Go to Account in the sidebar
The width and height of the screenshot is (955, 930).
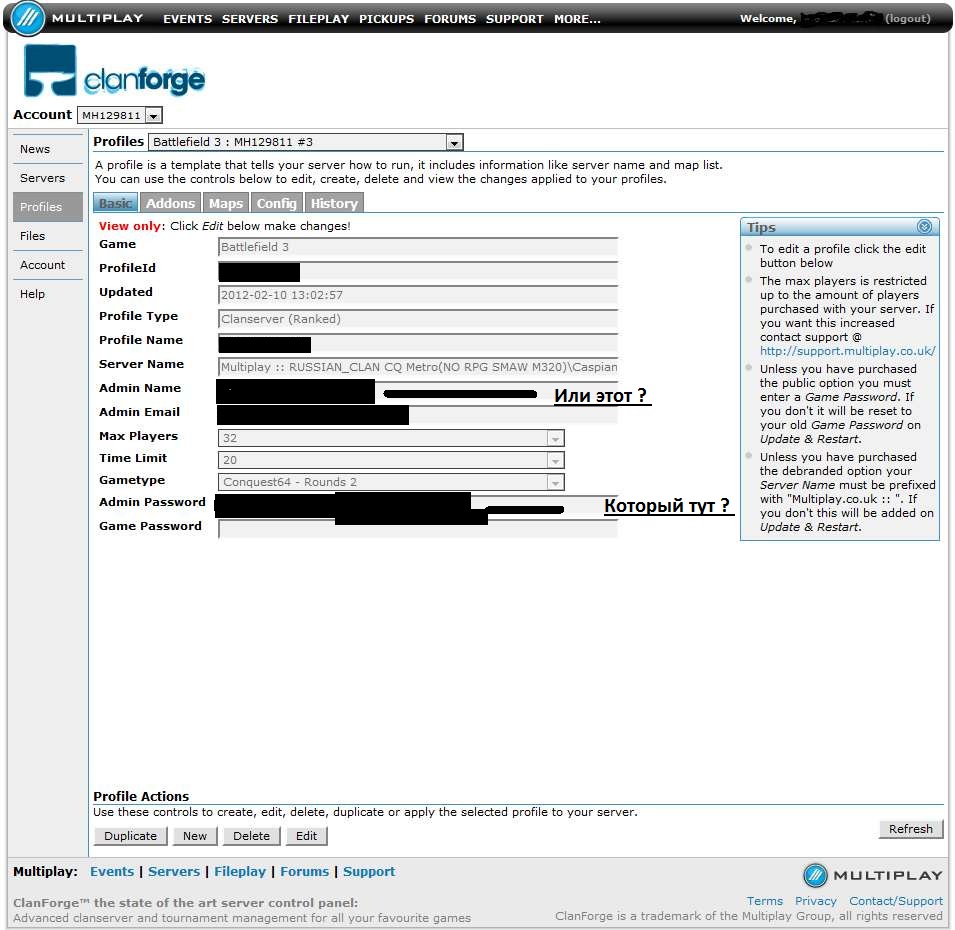tap(48, 265)
